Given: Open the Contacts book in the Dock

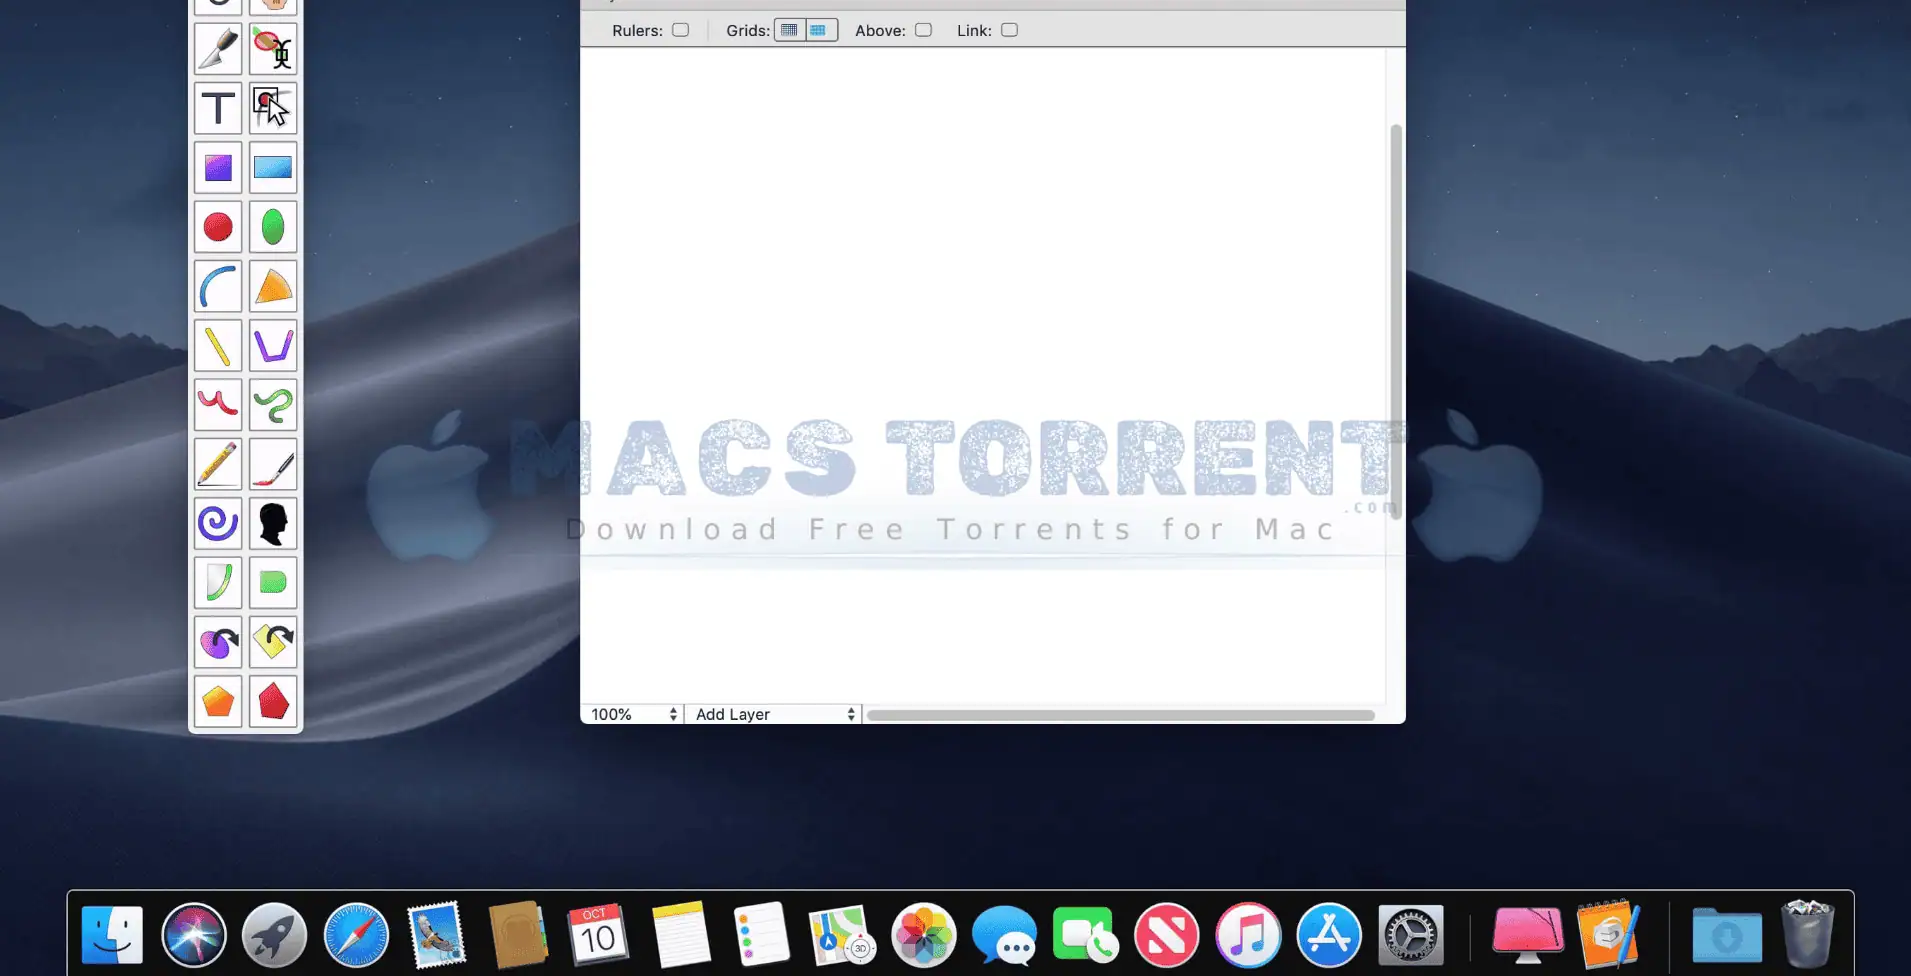Looking at the screenshot, I should click(518, 936).
